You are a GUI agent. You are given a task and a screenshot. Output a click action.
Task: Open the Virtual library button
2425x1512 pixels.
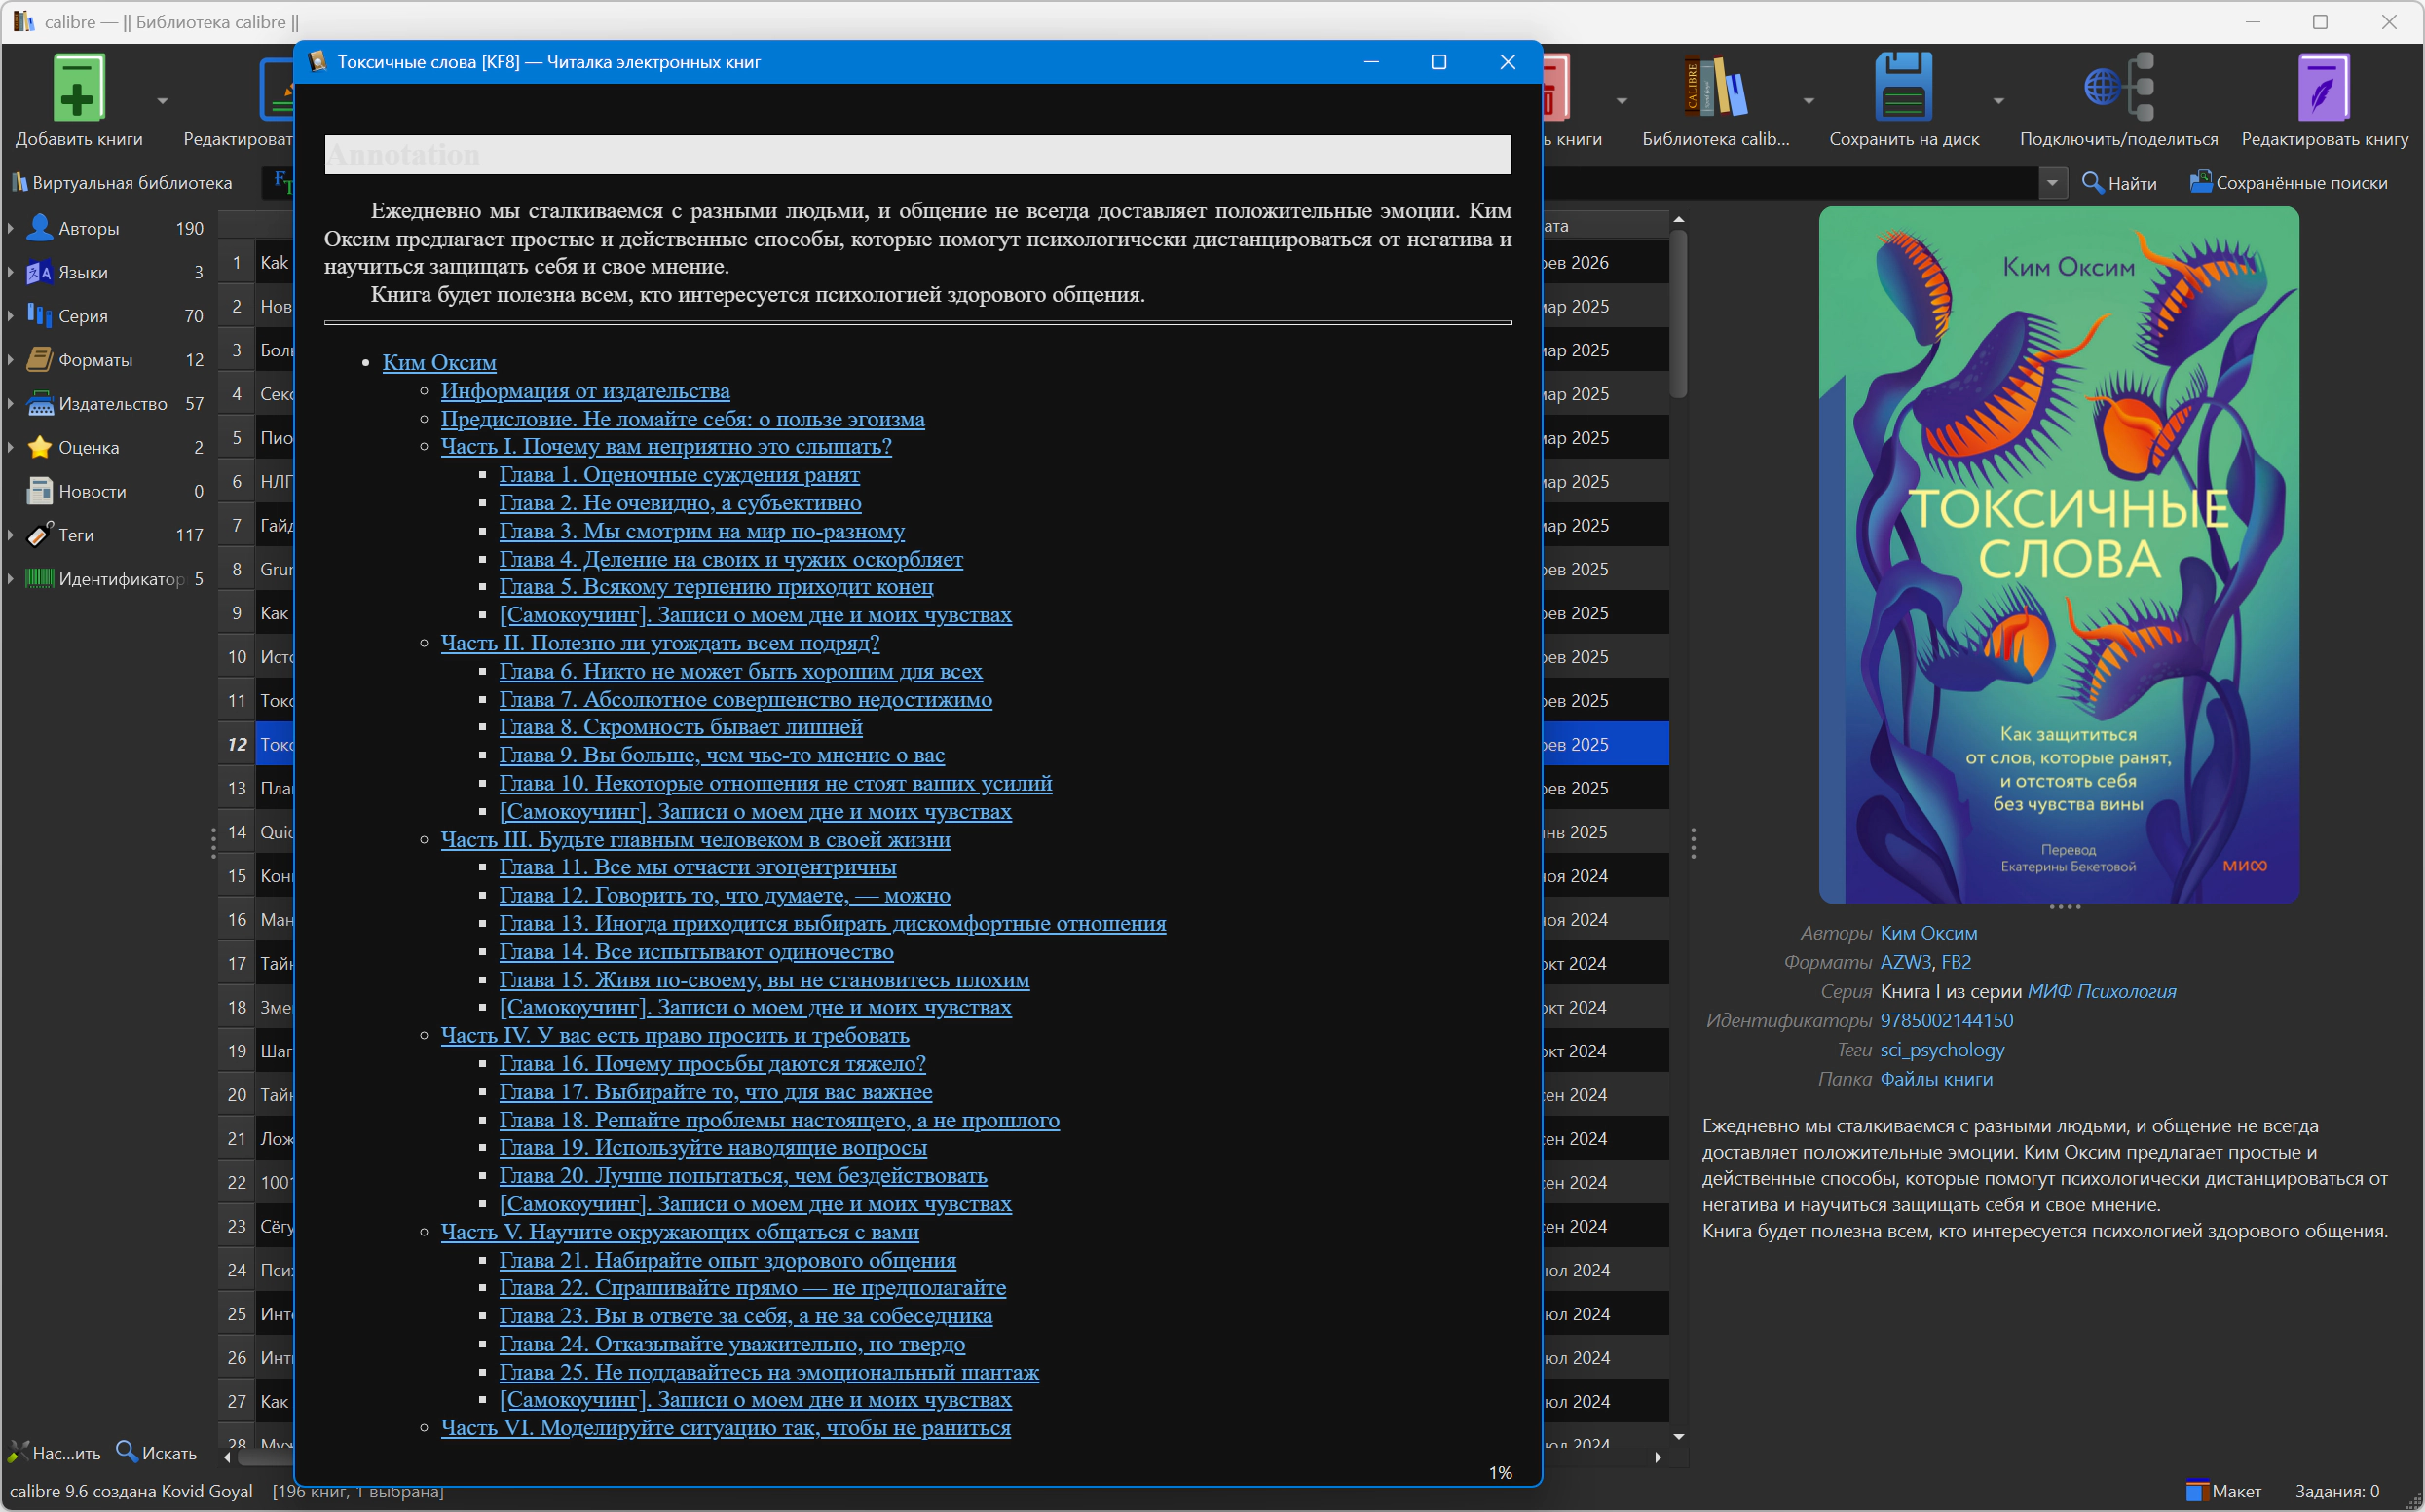[x=121, y=182]
